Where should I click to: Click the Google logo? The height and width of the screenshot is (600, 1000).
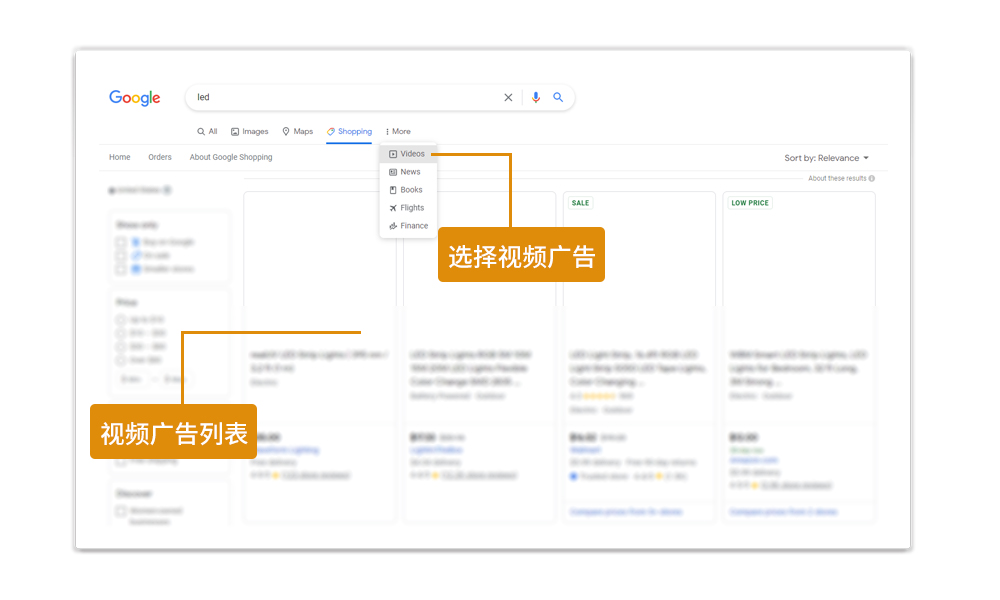coord(135,98)
